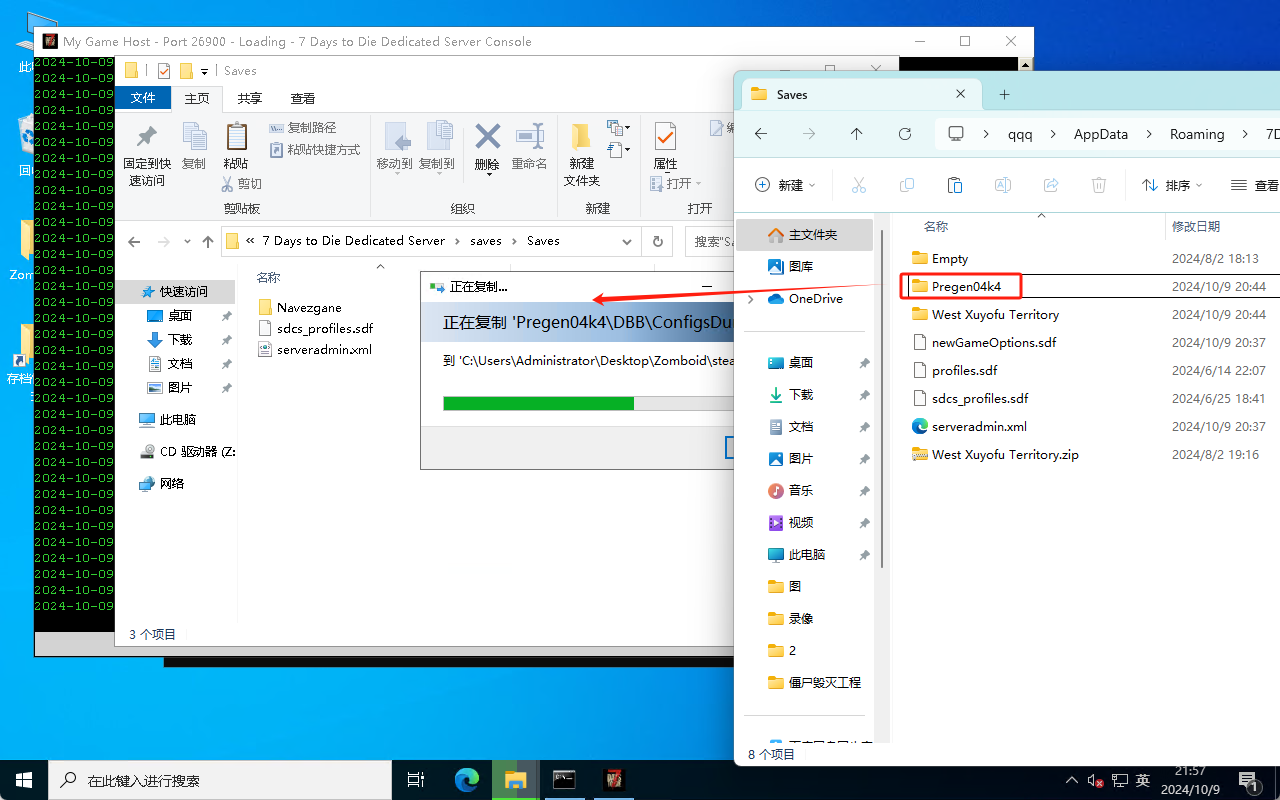
Task: Click the Rename (重命名) ribbon icon
Action: coord(529,146)
